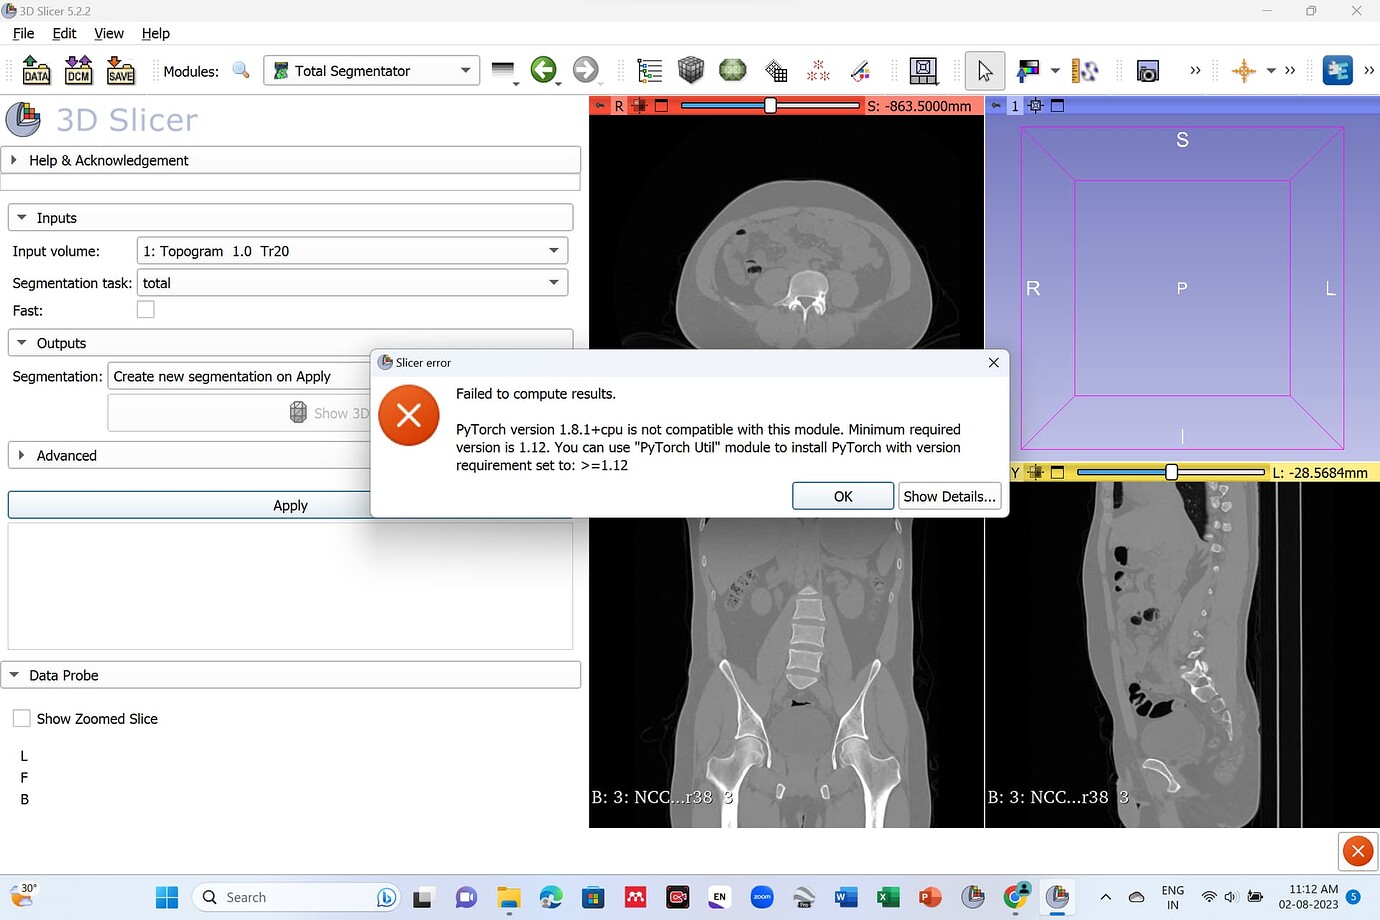Toggle the red slice view visibility eye
The height and width of the screenshot is (920, 1380).
[x=599, y=105]
